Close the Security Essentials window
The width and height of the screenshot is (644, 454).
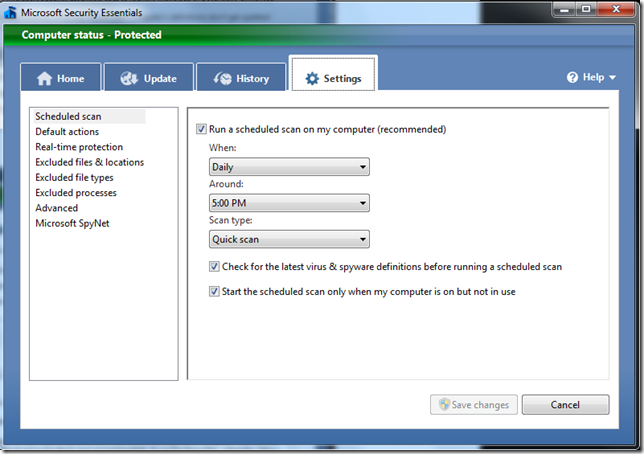tap(616, 9)
